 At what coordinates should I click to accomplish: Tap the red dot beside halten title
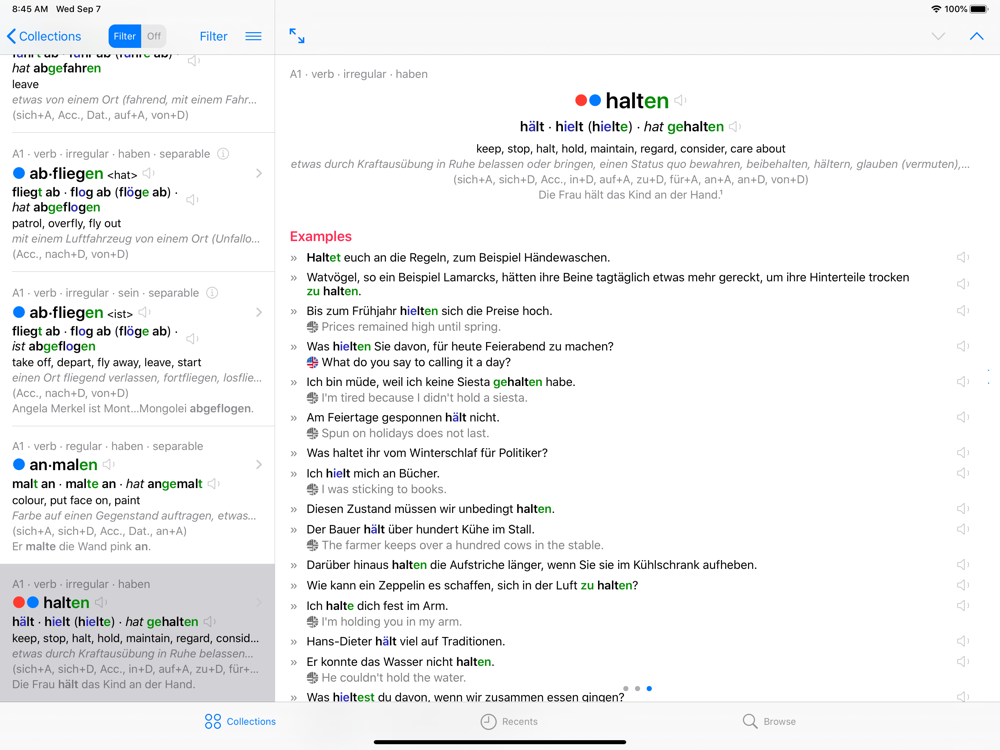click(x=581, y=100)
